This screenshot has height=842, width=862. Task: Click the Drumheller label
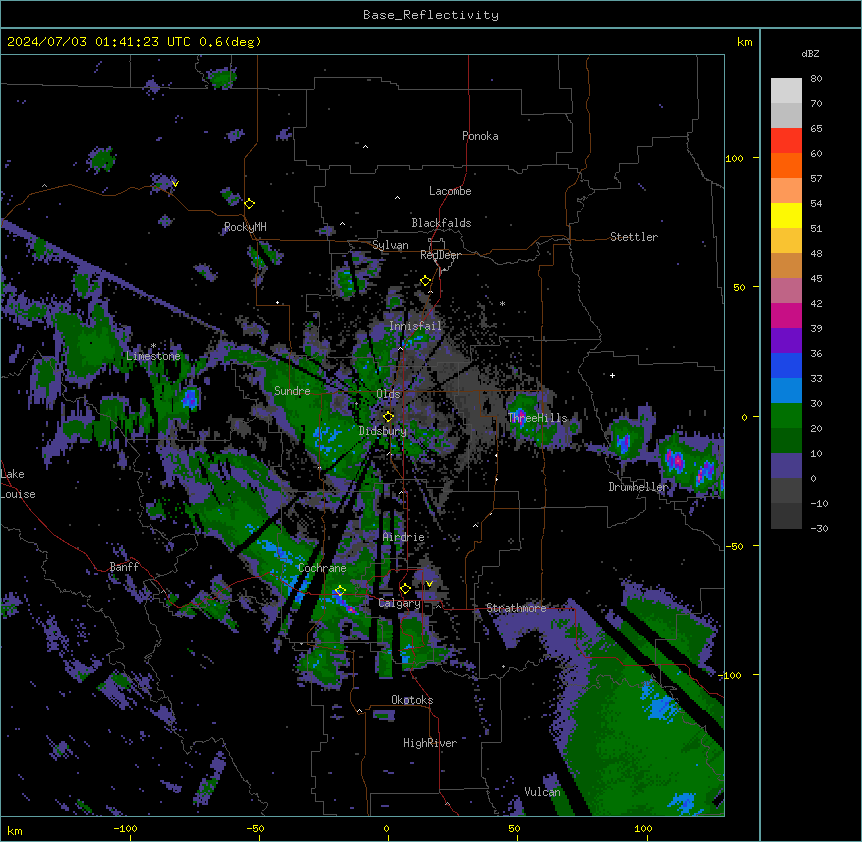(x=638, y=487)
